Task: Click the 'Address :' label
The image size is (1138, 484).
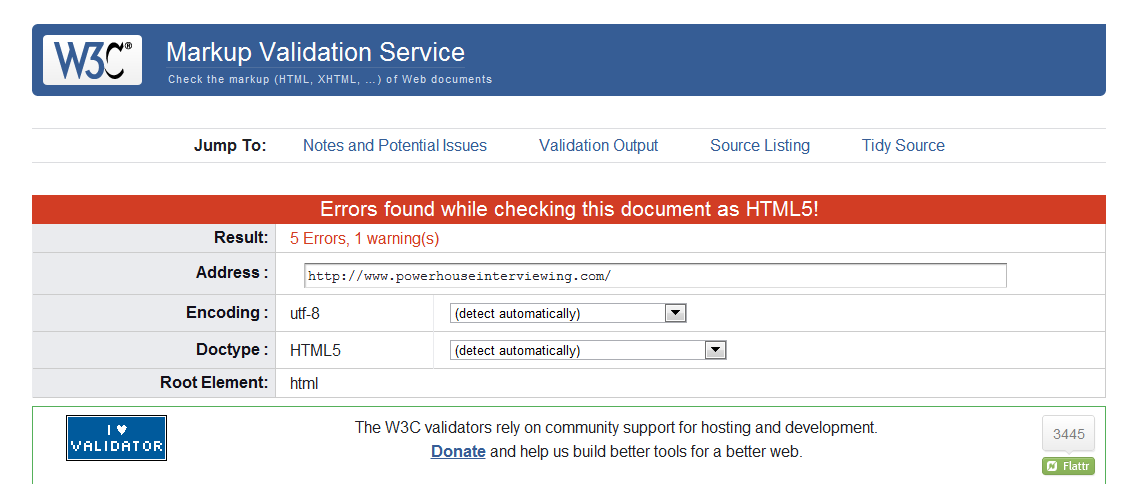Action: [232, 273]
